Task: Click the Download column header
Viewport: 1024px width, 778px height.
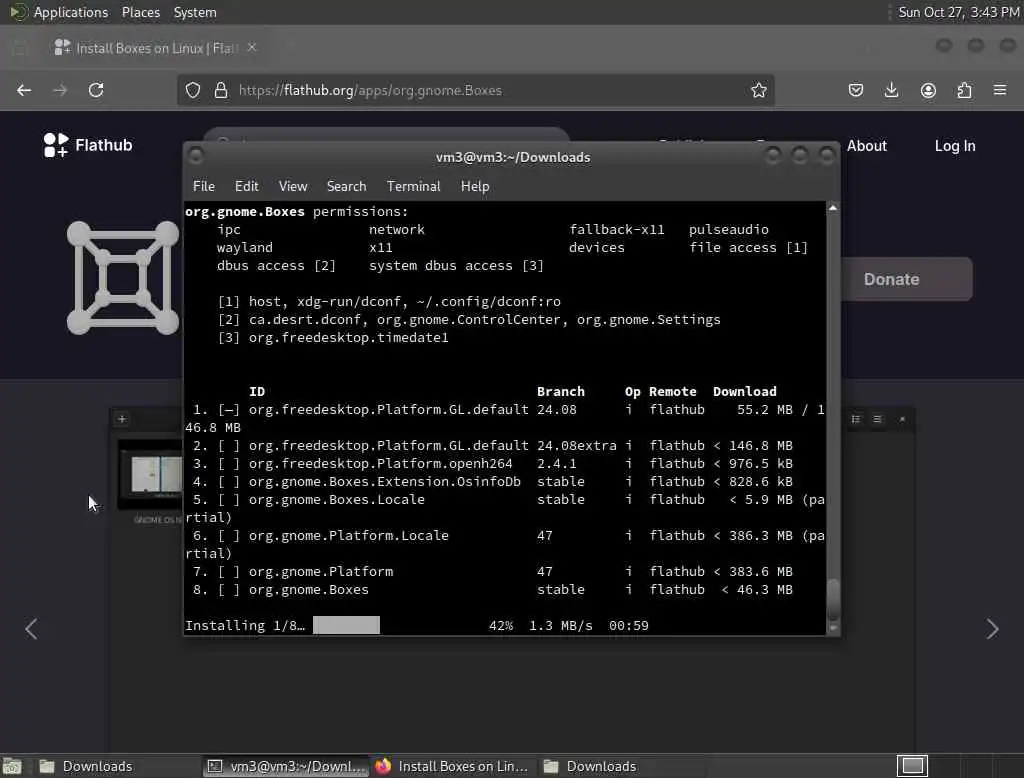Action: pyautogui.click(x=744, y=391)
